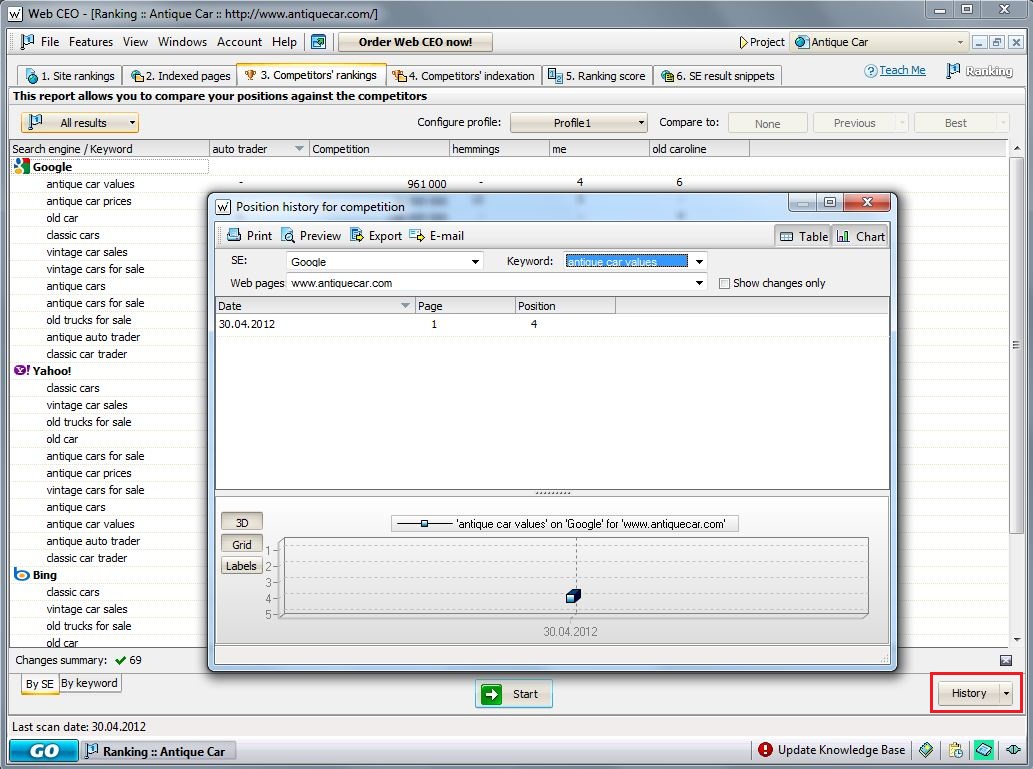Viewport: 1033px width, 769px height.
Task: Select the Google search engine group row
Action: (109, 167)
